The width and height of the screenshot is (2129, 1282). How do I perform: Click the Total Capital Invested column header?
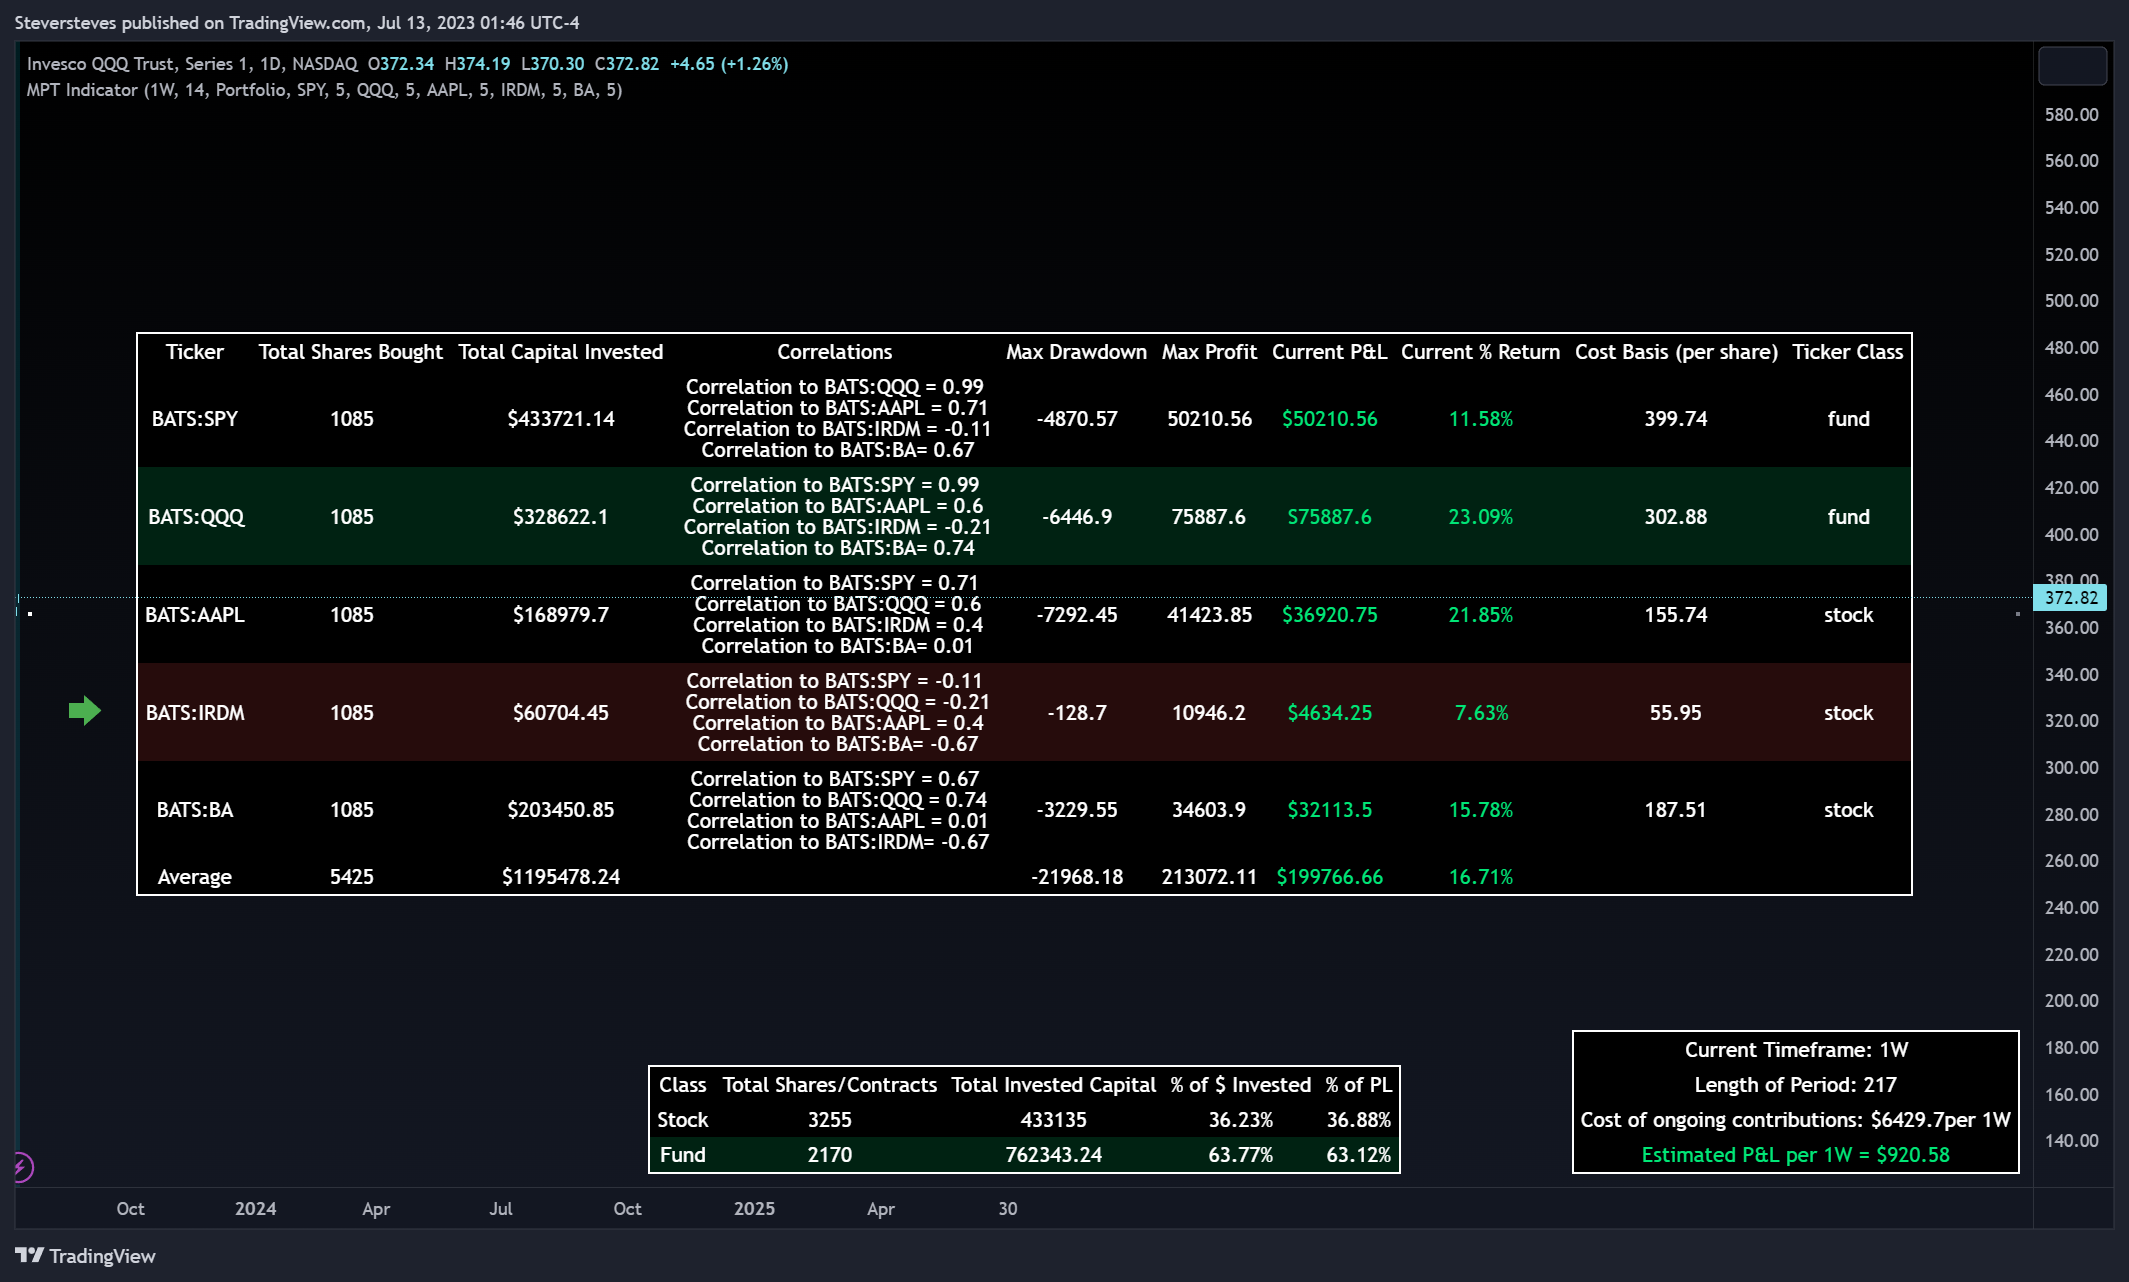click(561, 352)
